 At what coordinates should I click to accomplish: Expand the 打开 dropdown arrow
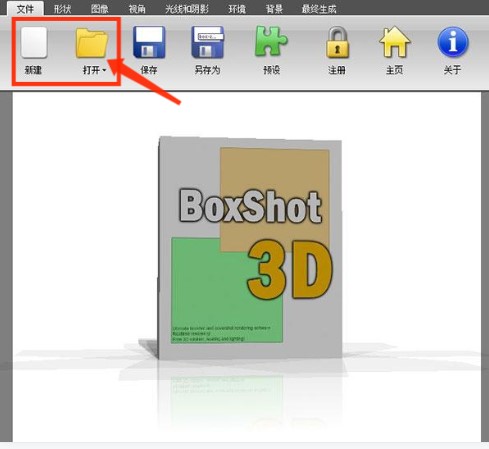[x=104, y=70]
